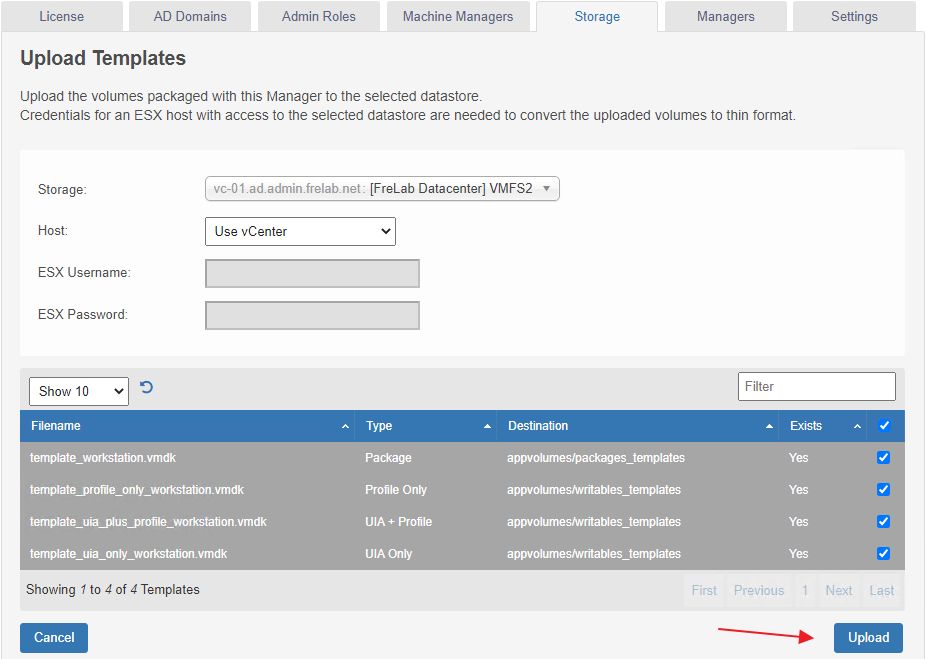Open the Machine Managers tab
Screen dimensions: 926x659
coord(458,17)
